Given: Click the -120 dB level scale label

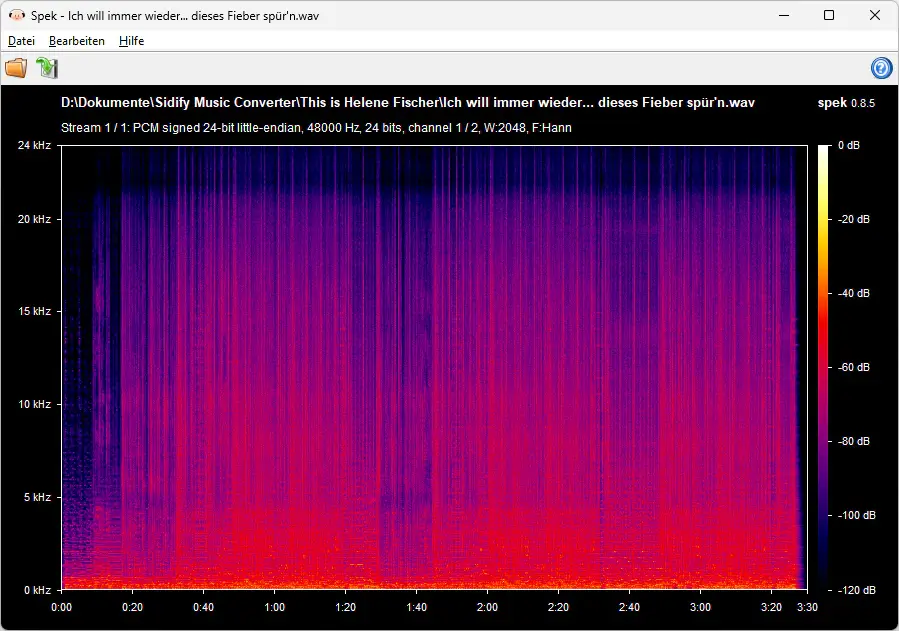Looking at the screenshot, I should [x=857, y=590].
